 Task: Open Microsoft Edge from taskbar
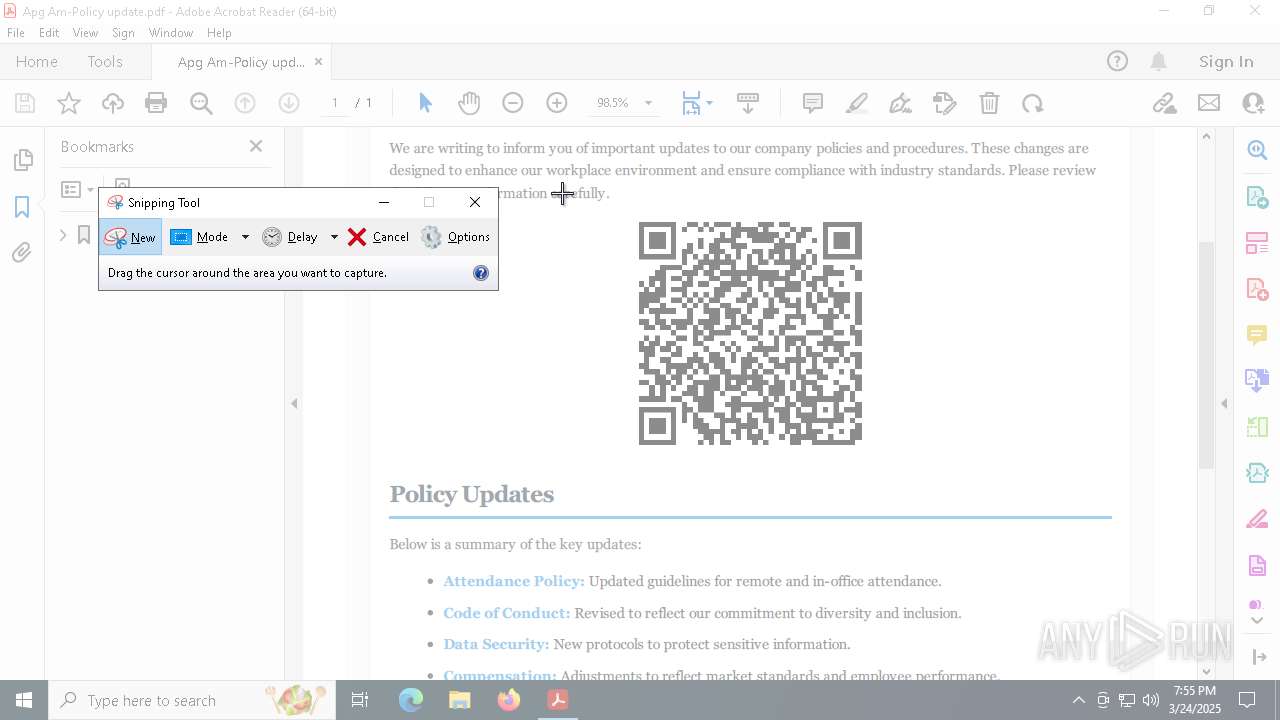pos(411,700)
